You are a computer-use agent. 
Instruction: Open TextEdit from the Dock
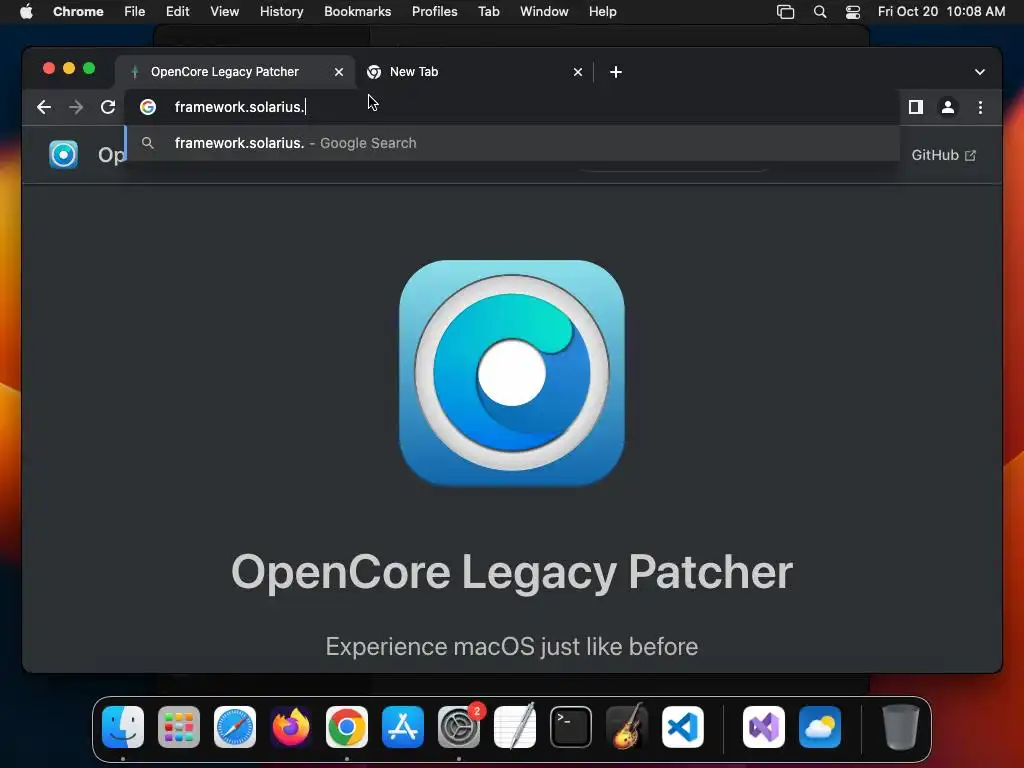click(515, 727)
